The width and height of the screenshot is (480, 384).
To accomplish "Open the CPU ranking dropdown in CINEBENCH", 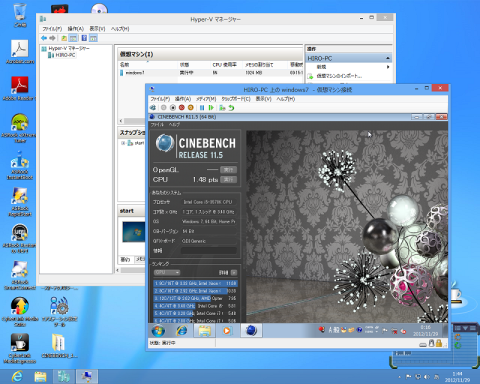I will point(167,273).
